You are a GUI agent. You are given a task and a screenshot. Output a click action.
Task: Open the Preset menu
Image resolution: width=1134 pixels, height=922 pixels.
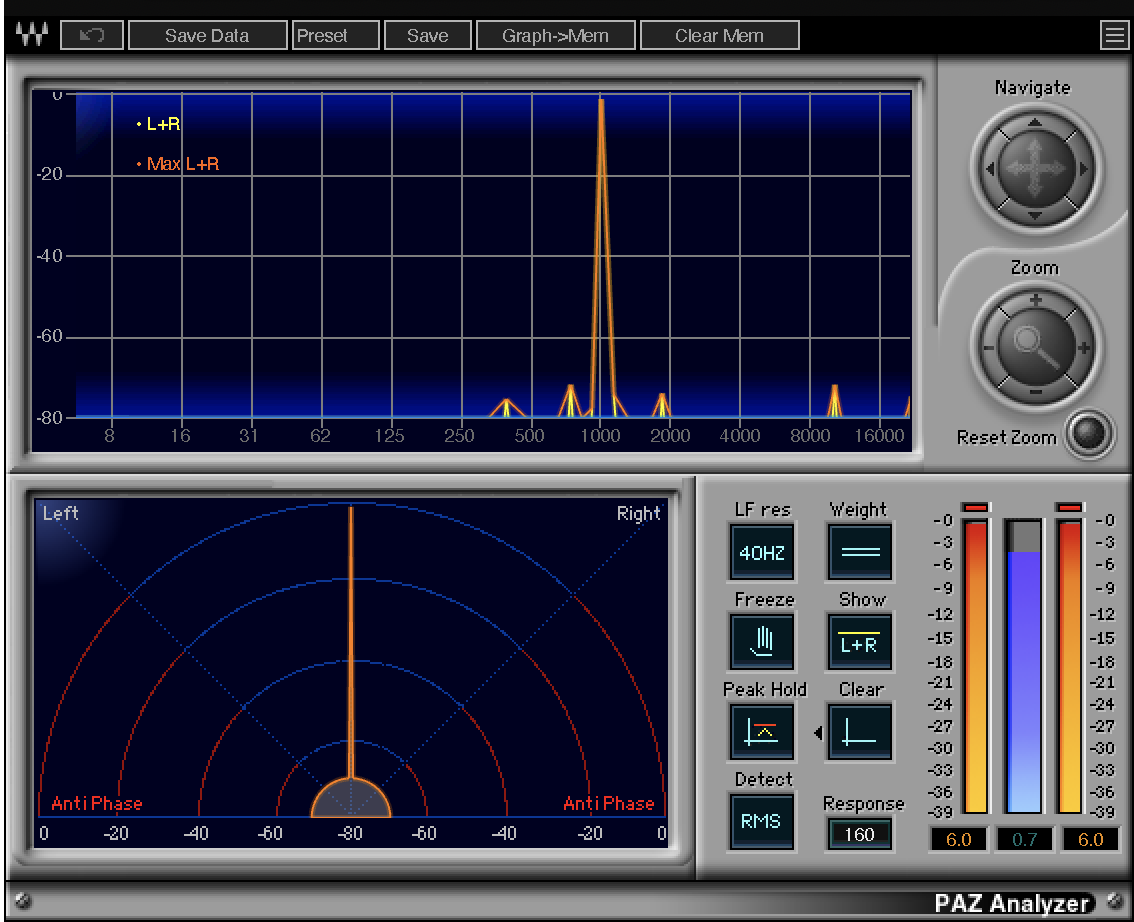[x=336, y=35]
